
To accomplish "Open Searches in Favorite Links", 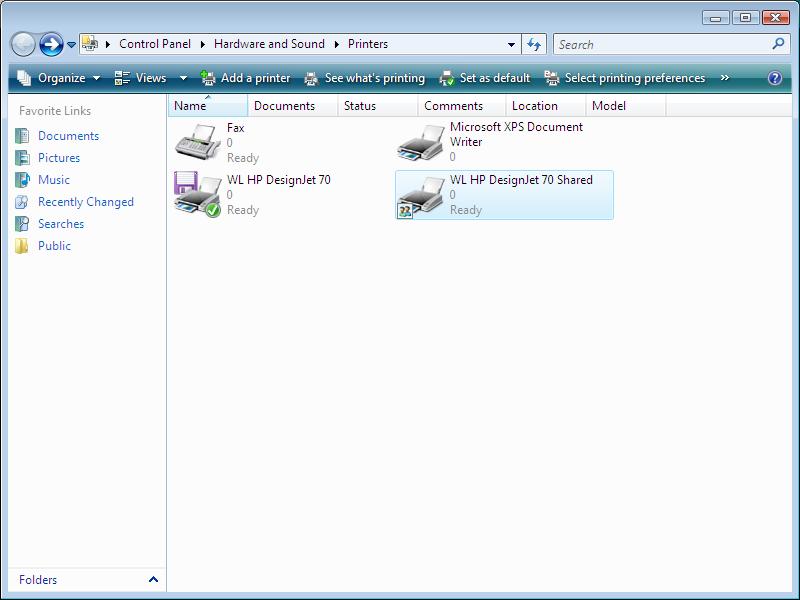I will coord(61,223).
